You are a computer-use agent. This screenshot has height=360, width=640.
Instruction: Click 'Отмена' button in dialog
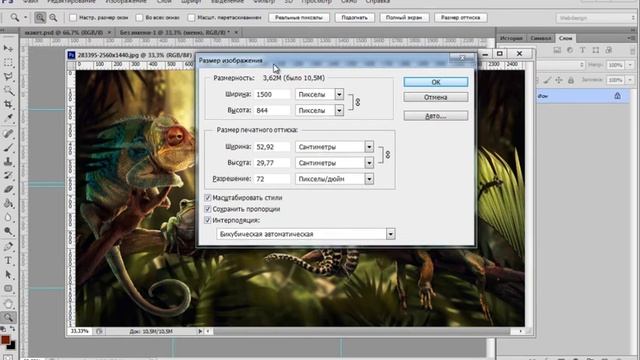(436, 97)
